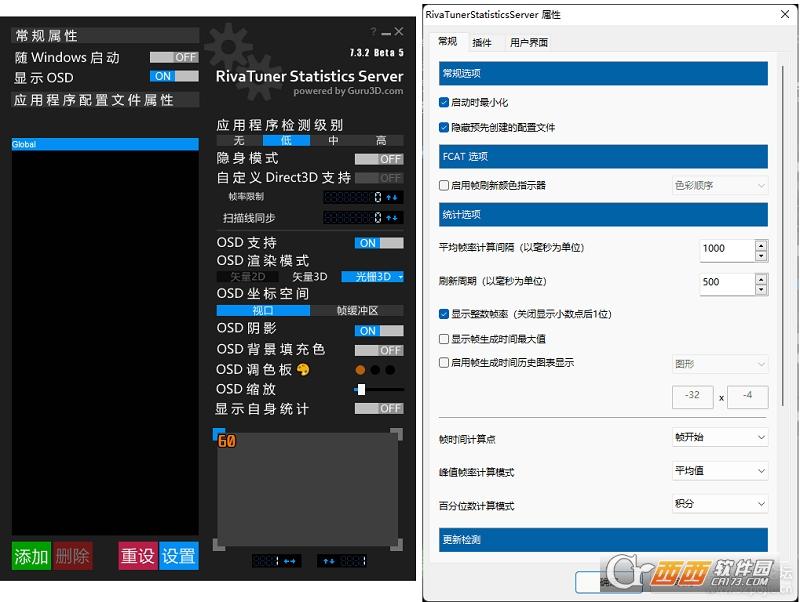Click the OSD zoom slider handle

(361, 390)
